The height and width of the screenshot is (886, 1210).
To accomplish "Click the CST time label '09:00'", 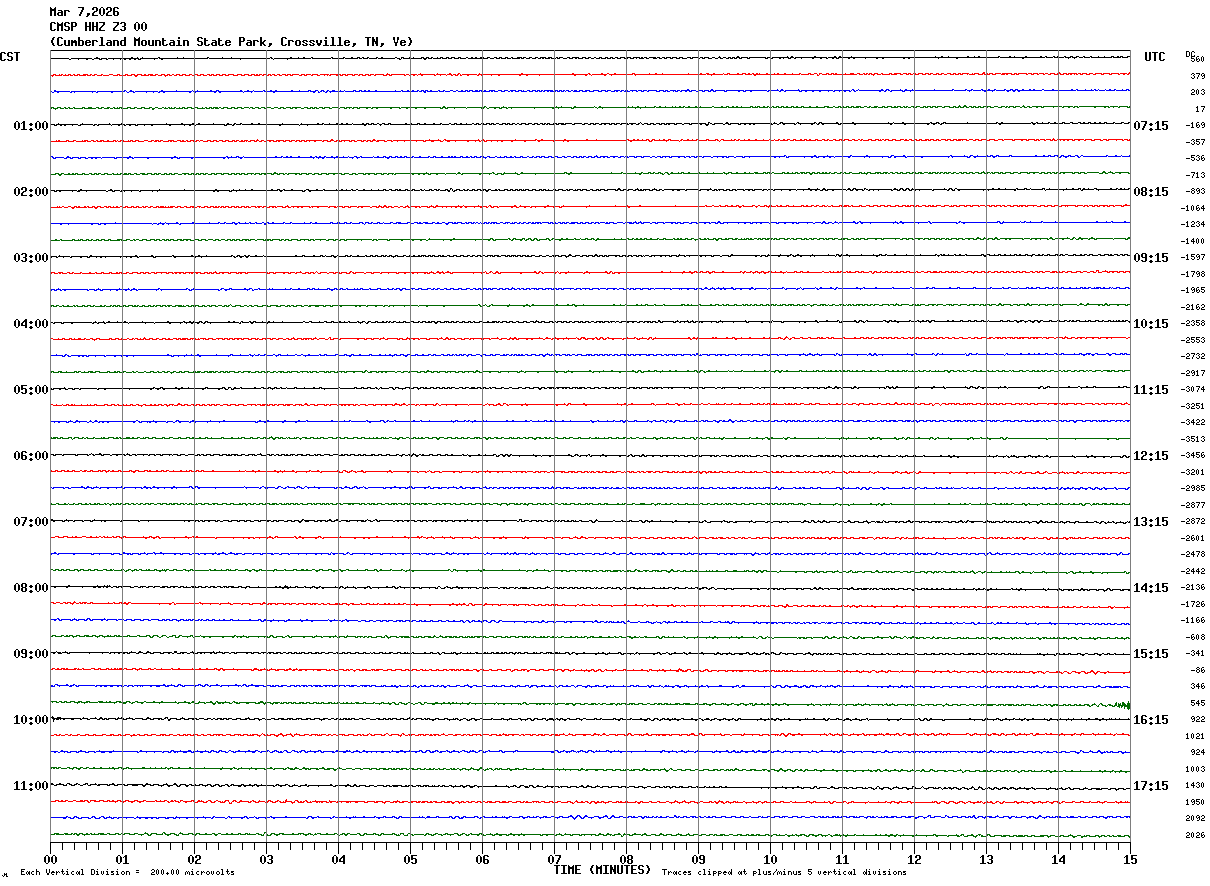I will coord(30,654).
